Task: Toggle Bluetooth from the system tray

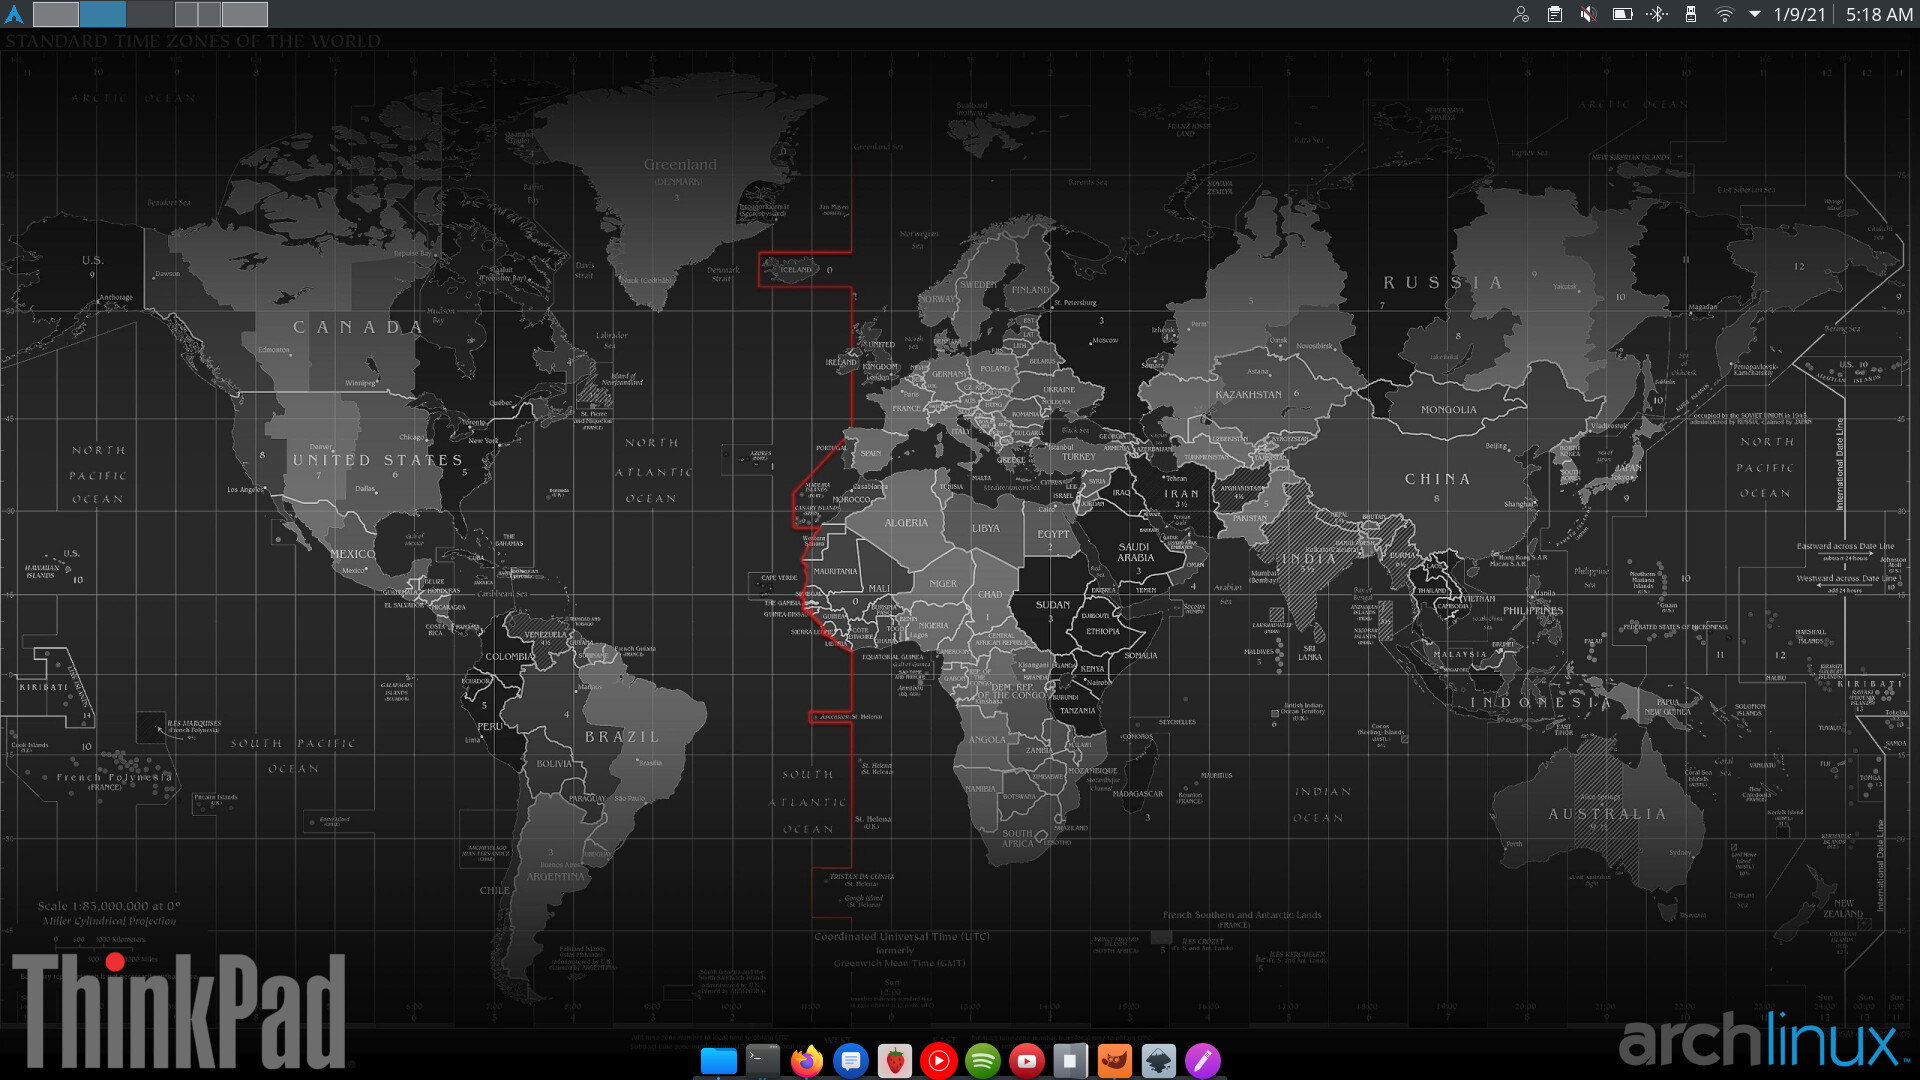Action: [1657, 14]
